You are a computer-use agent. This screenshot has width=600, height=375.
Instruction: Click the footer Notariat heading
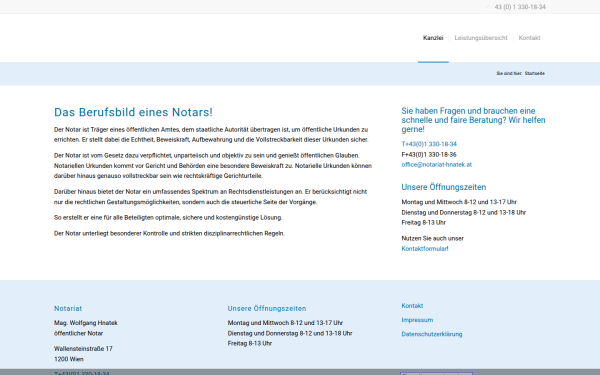68,308
